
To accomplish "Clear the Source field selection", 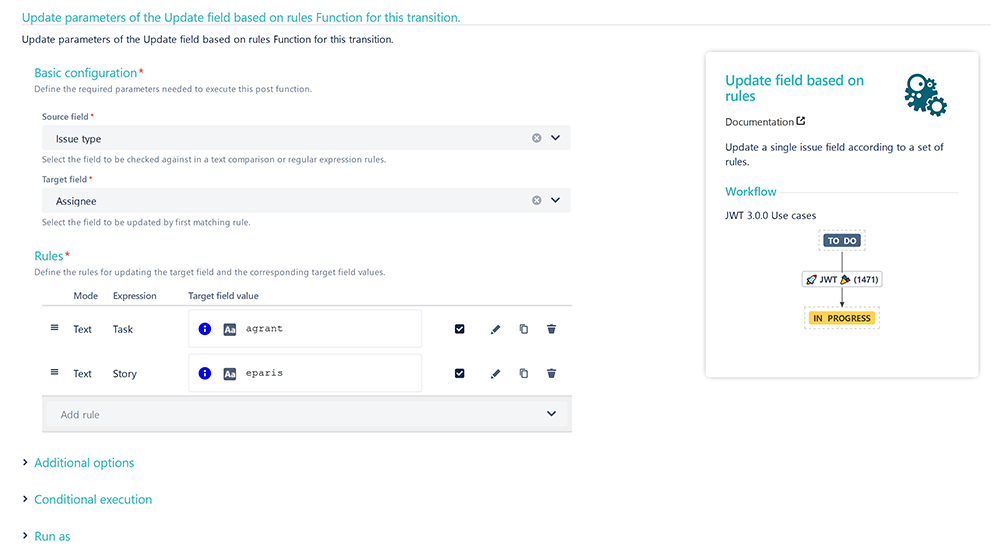I will point(536,138).
